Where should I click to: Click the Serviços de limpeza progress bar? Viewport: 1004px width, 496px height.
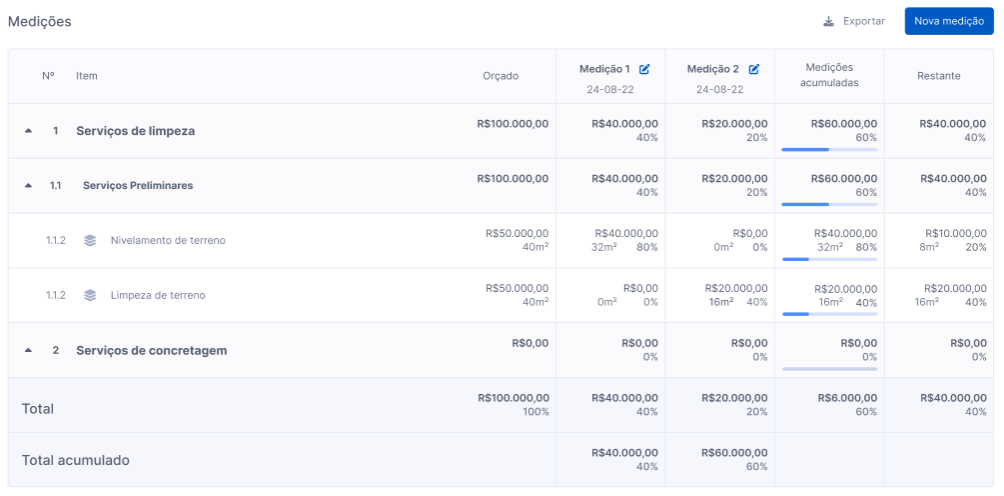(x=829, y=150)
